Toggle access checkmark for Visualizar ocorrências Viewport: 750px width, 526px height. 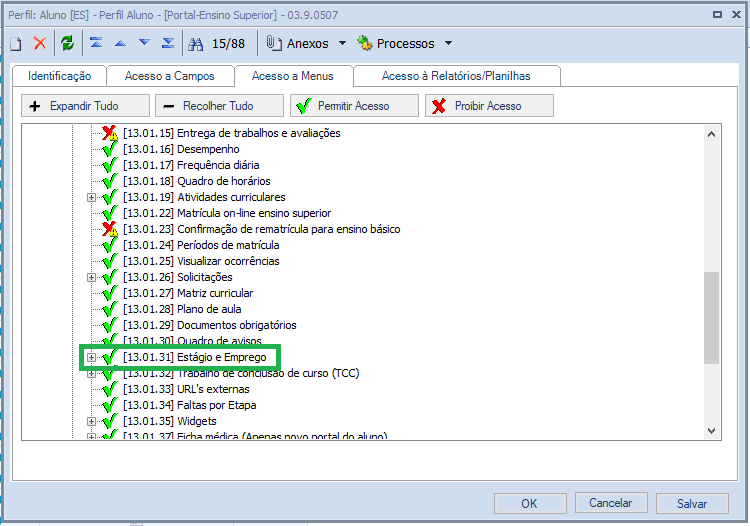pyautogui.click(x=110, y=261)
